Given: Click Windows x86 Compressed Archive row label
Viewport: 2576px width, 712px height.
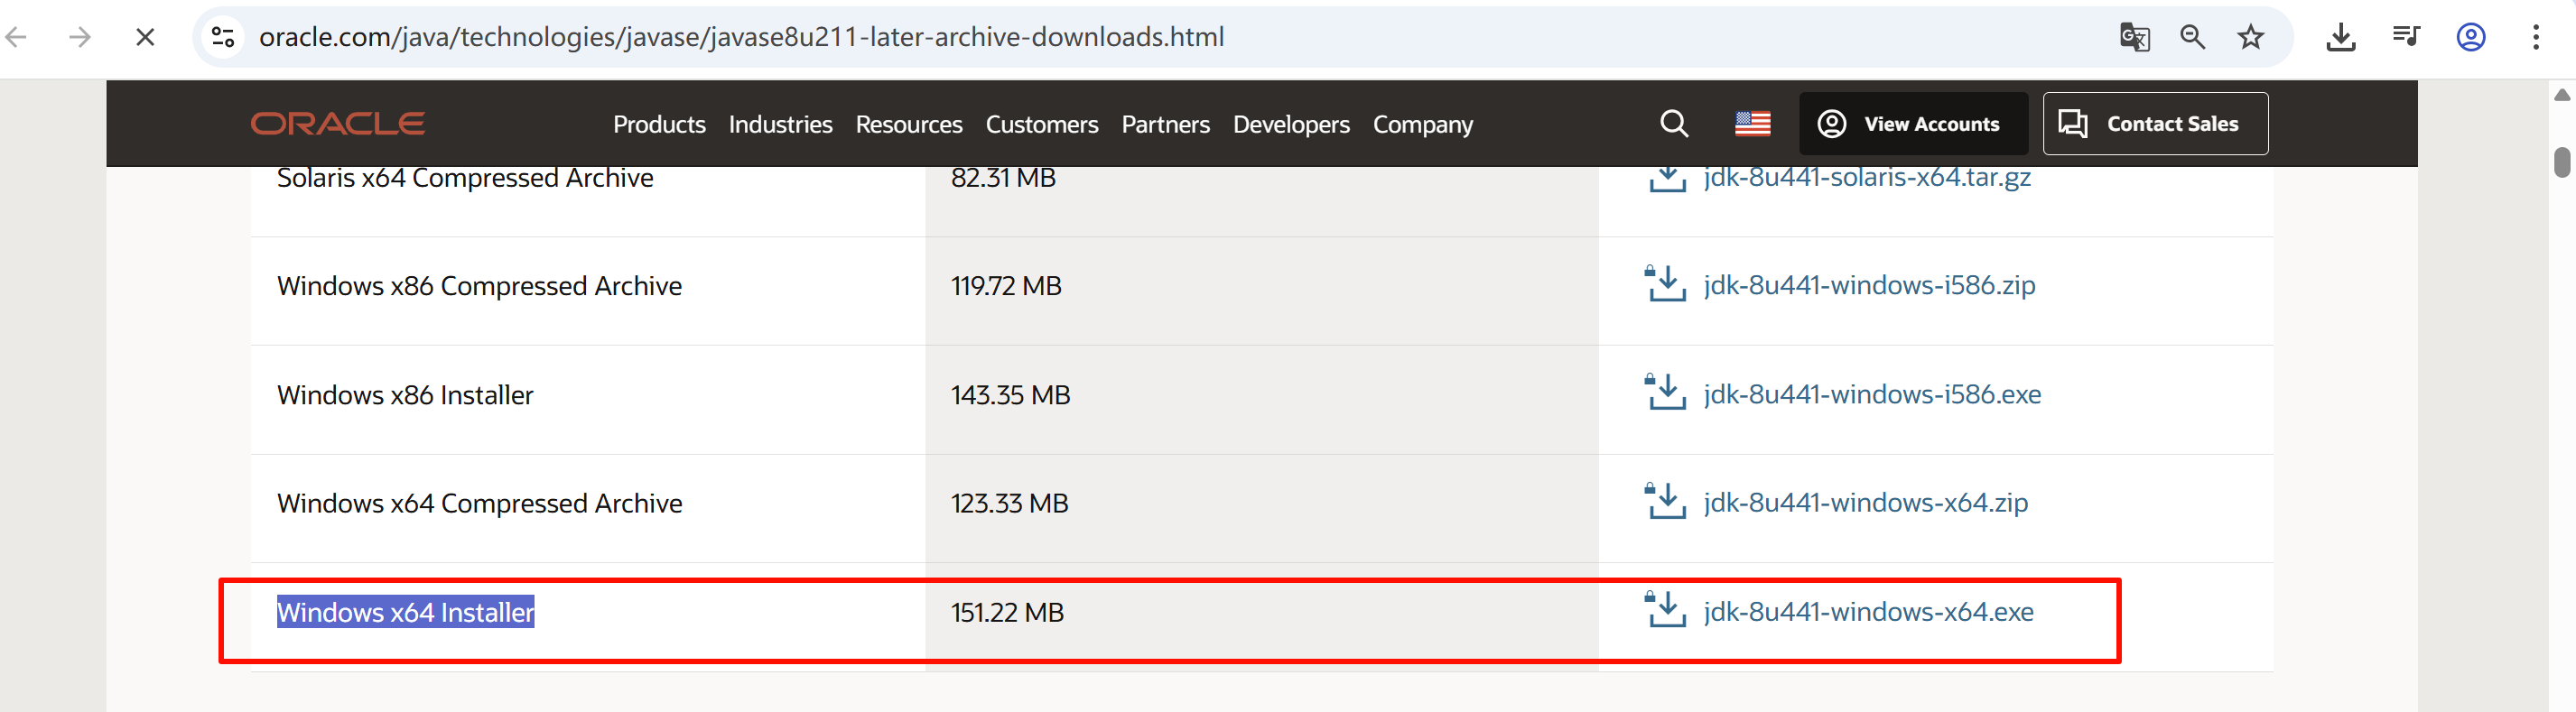Looking at the screenshot, I should (x=479, y=286).
